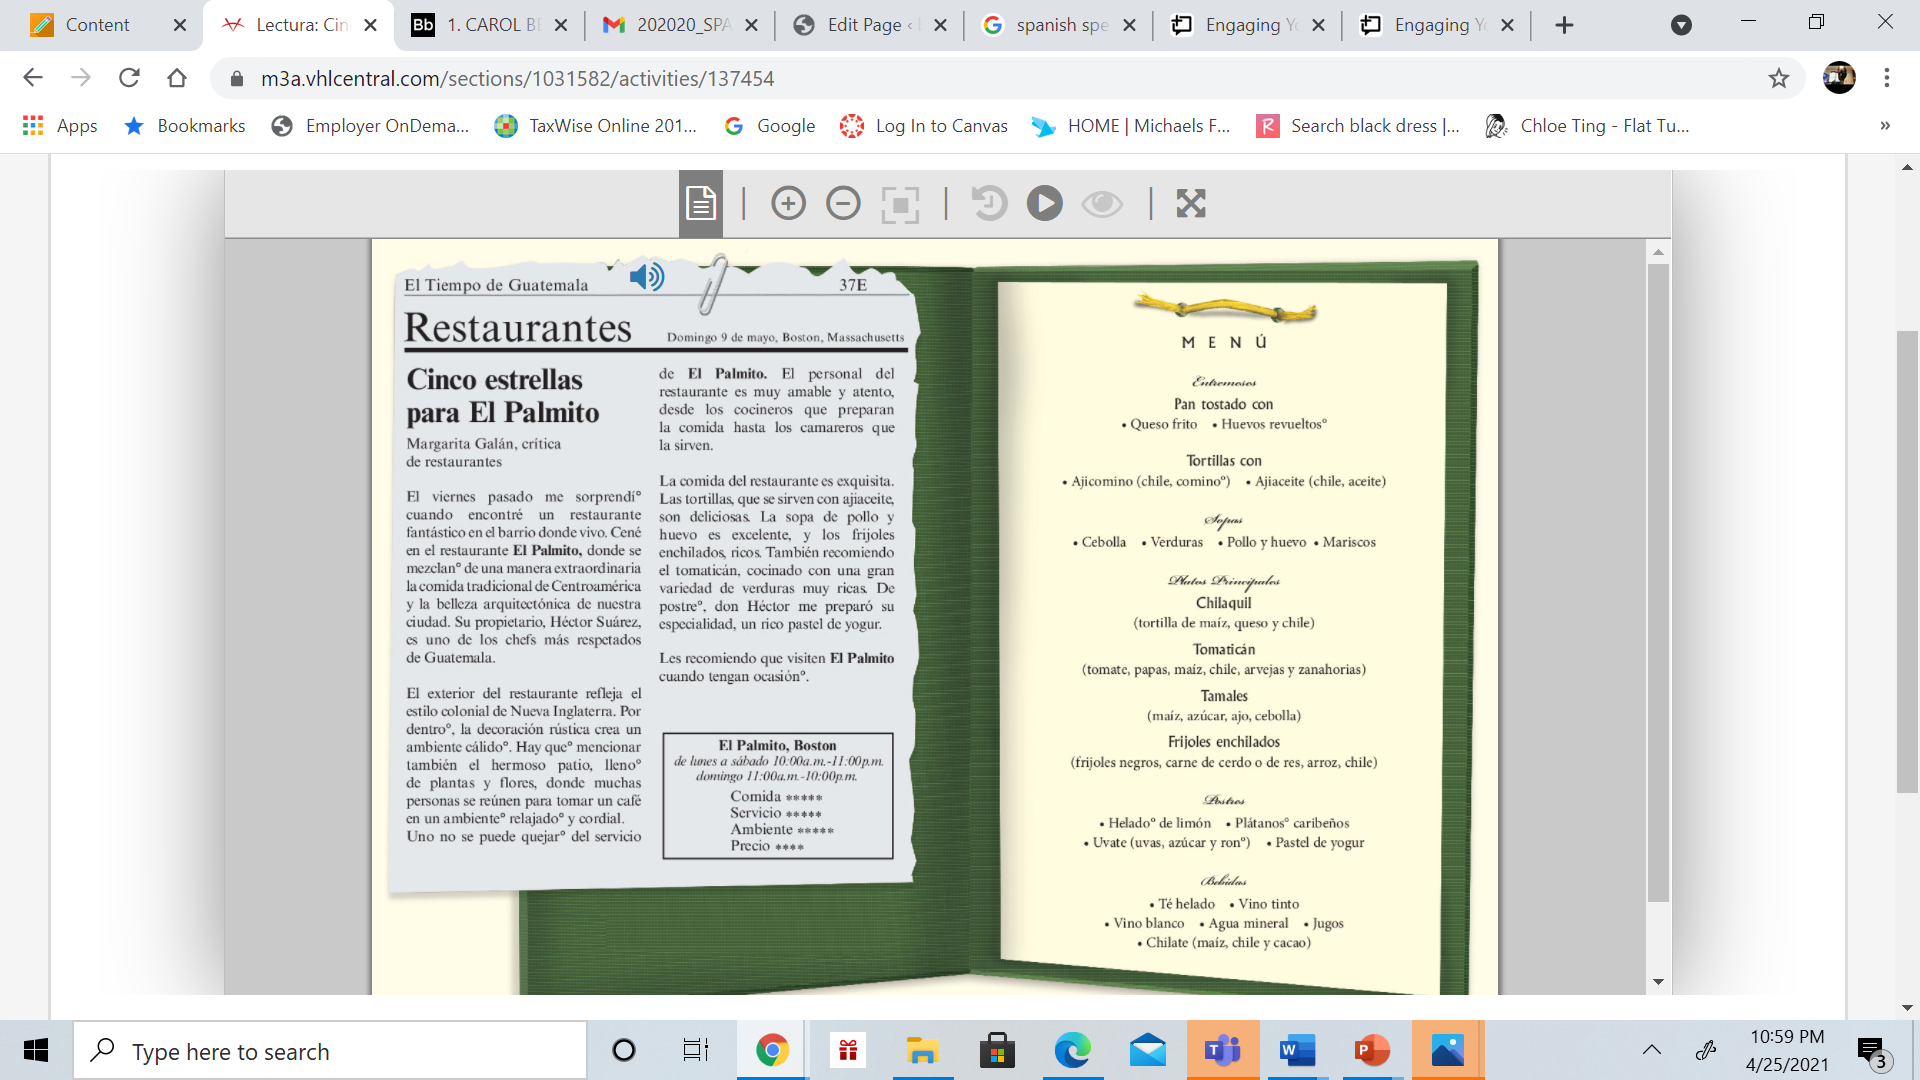Image resolution: width=1920 pixels, height=1080 pixels.
Task: Zoom out with the minus icon
Action: 843,204
